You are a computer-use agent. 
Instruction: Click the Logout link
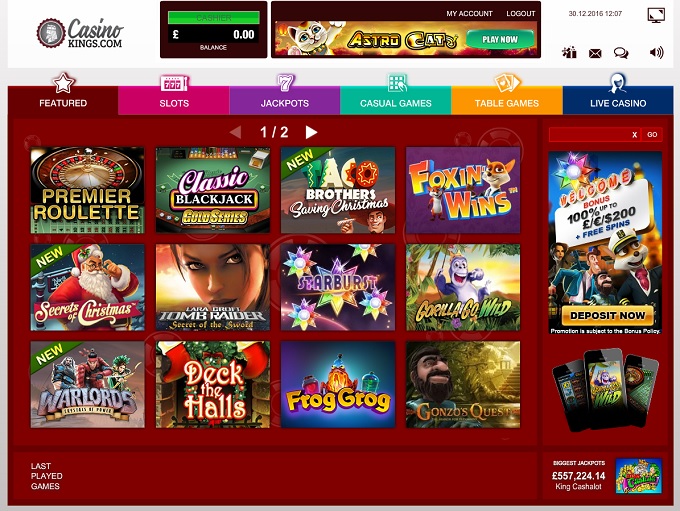point(520,13)
